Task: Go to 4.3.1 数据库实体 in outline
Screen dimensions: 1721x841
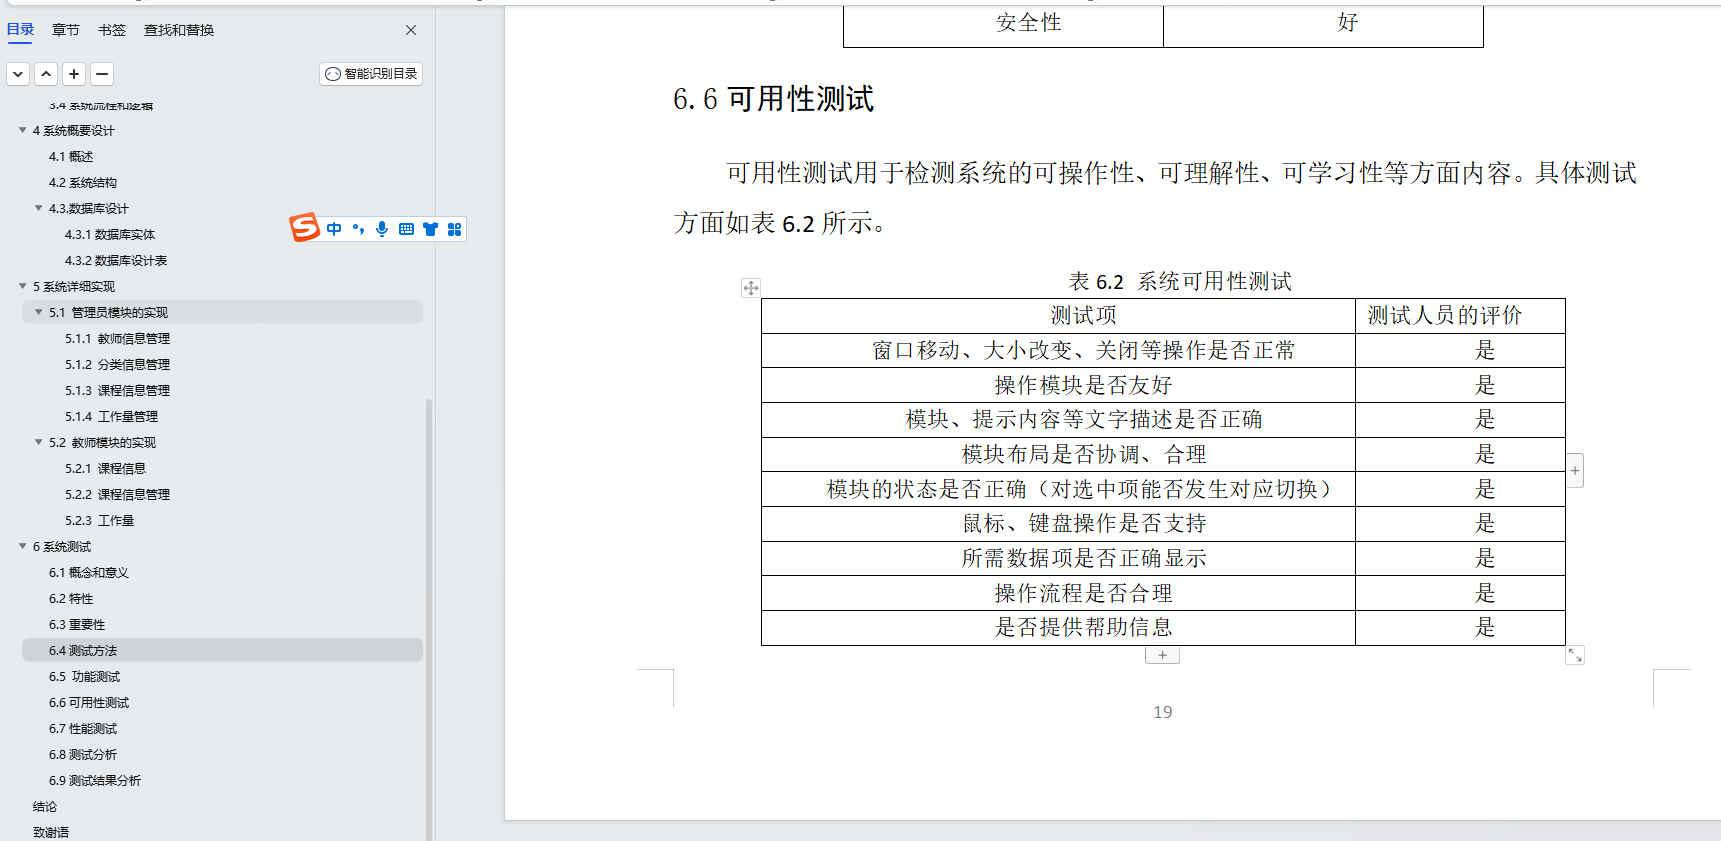Action: [110, 235]
